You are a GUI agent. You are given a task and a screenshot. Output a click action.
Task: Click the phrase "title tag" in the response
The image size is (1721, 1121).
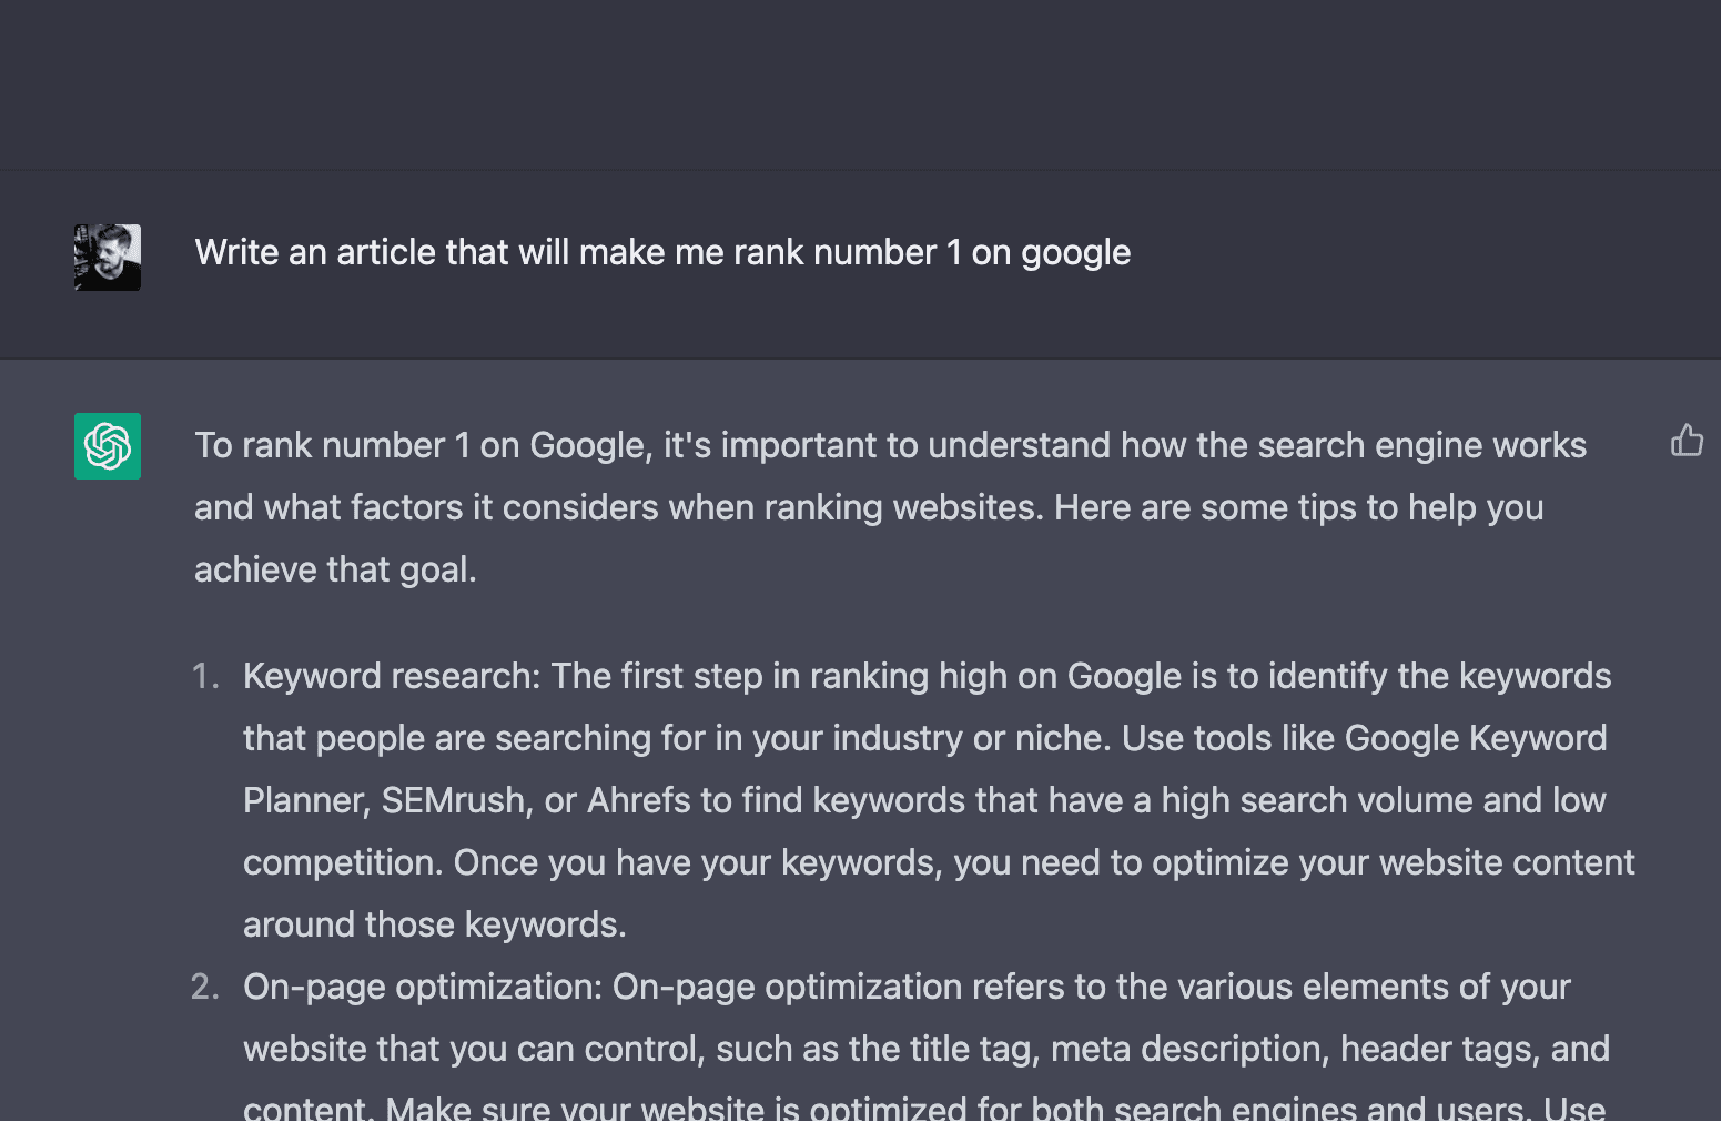[969, 1049]
